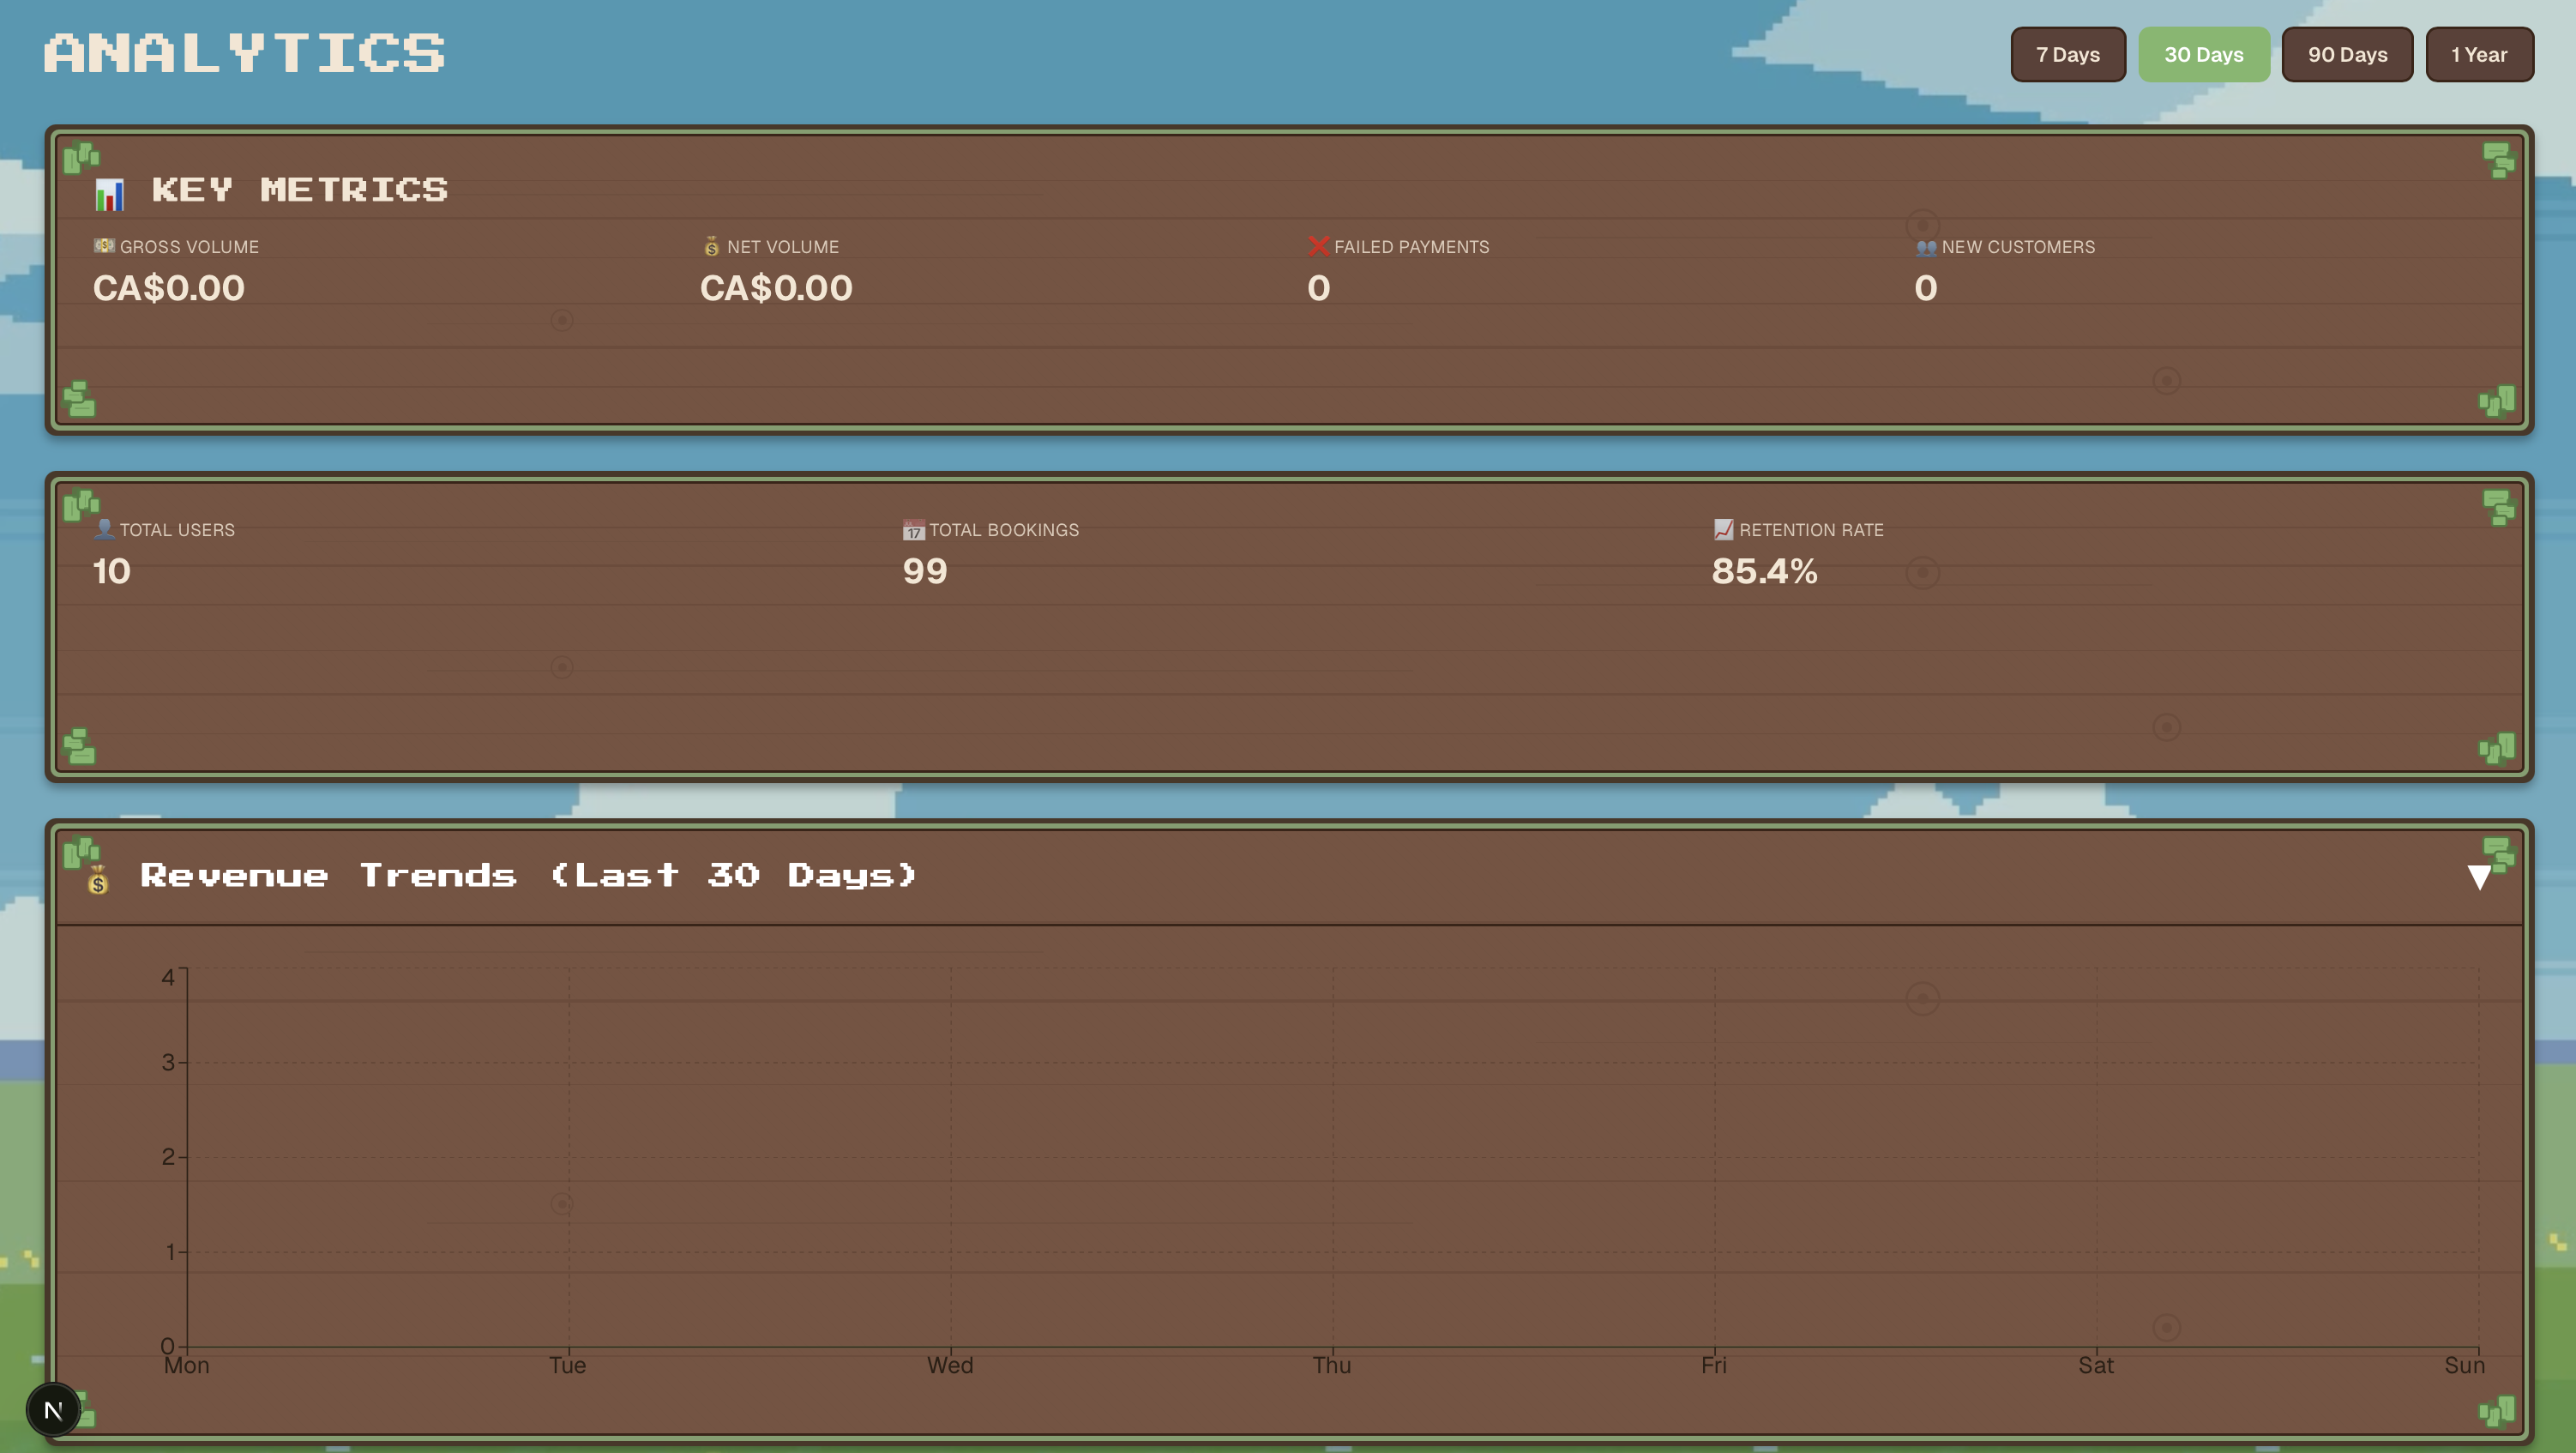Click the Failed Payments red X icon
Viewport: 2576px width, 1453px height.
pyautogui.click(x=1319, y=246)
